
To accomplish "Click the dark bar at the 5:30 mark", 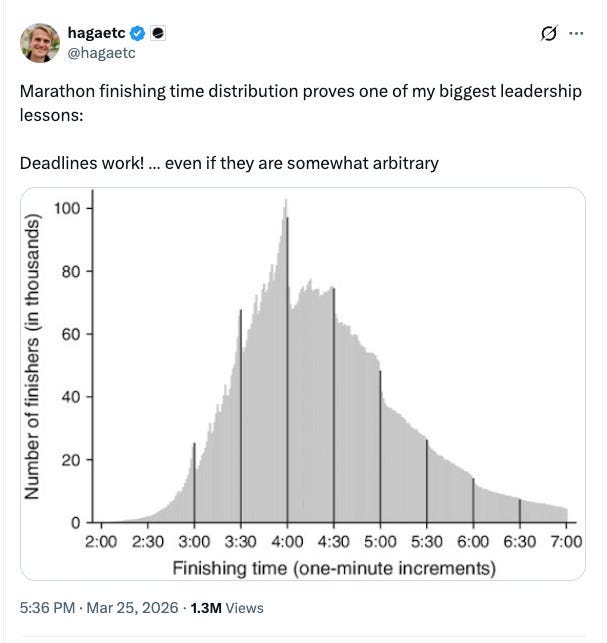I will coord(427,481).
